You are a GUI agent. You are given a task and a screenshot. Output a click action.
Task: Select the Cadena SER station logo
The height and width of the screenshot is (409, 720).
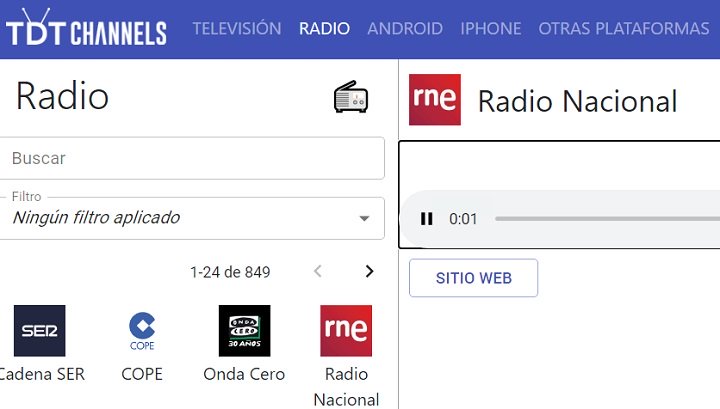(39, 331)
